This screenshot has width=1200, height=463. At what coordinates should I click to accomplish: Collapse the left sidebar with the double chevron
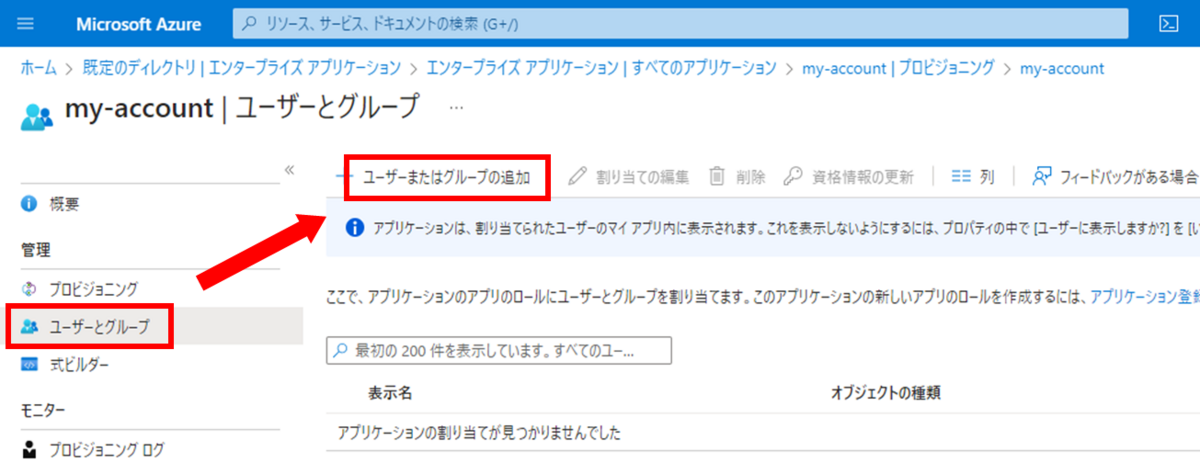click(290, 169)
